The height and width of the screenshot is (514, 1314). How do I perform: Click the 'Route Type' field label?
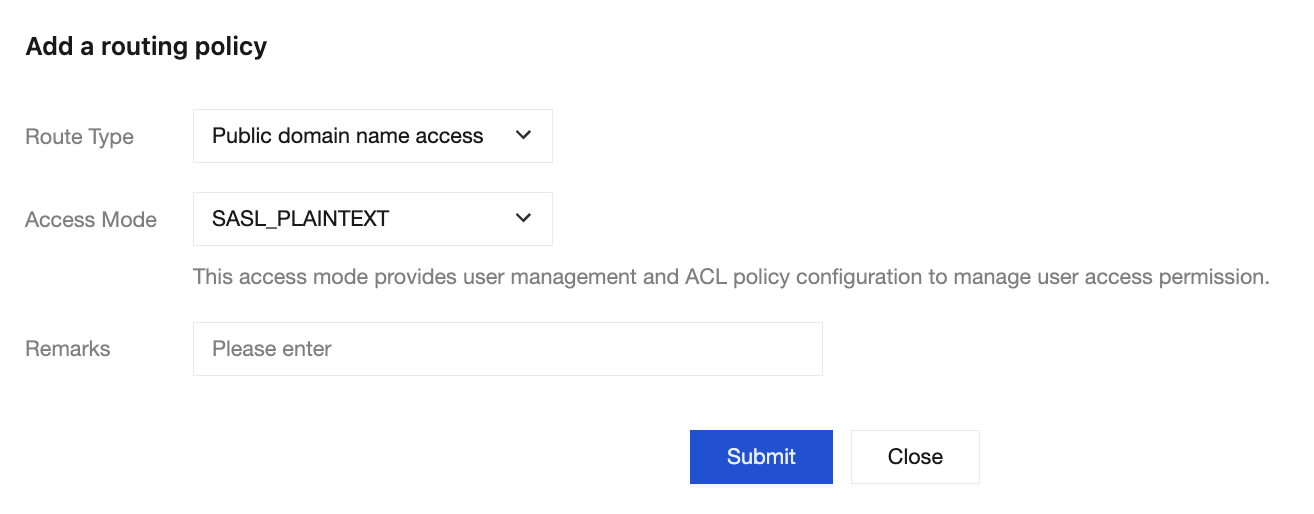[79, 137]
